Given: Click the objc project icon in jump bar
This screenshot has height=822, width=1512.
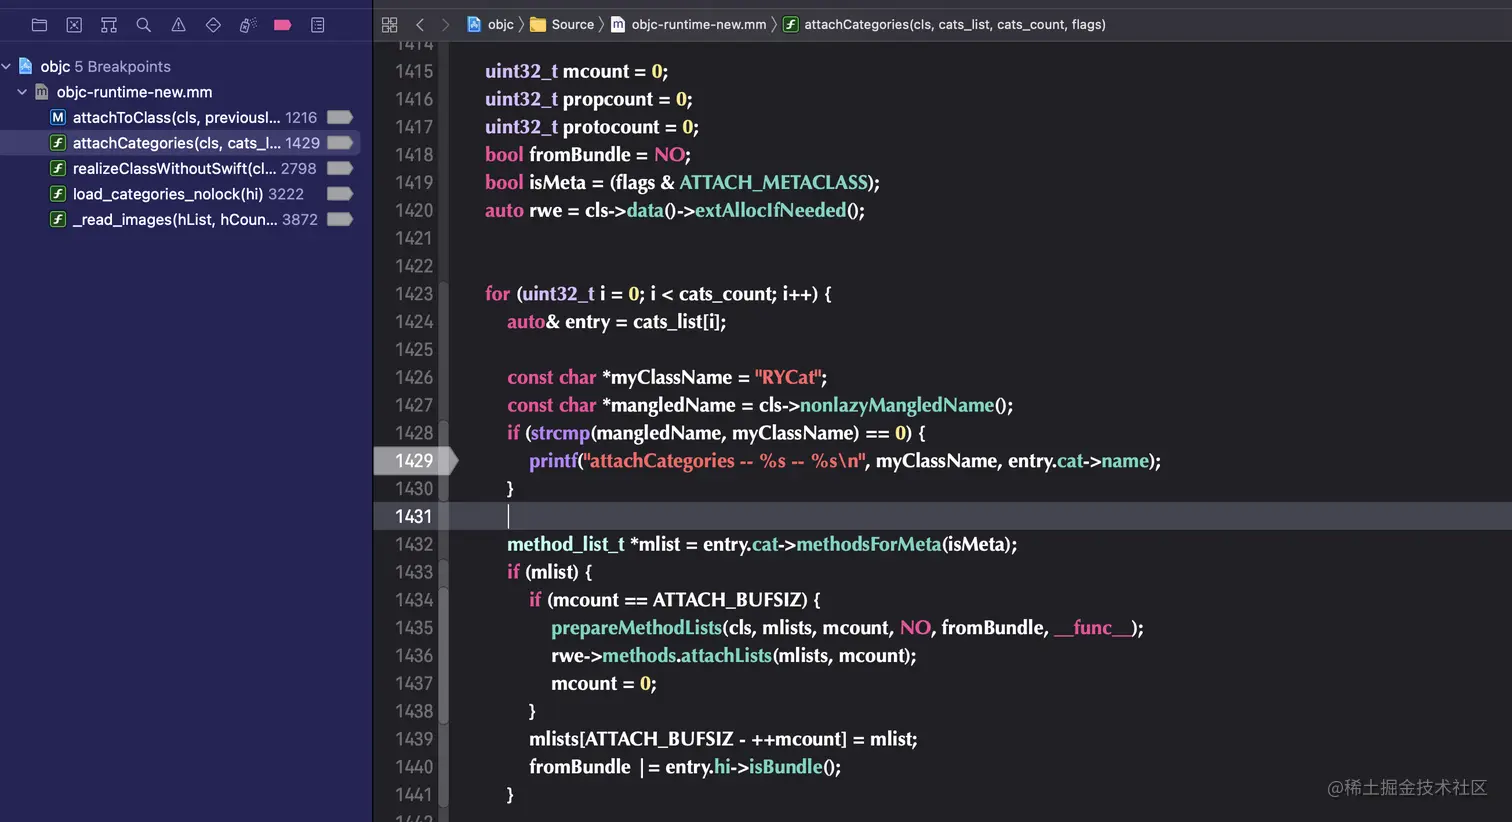Looking at the screenshot, I should point(474,24).
